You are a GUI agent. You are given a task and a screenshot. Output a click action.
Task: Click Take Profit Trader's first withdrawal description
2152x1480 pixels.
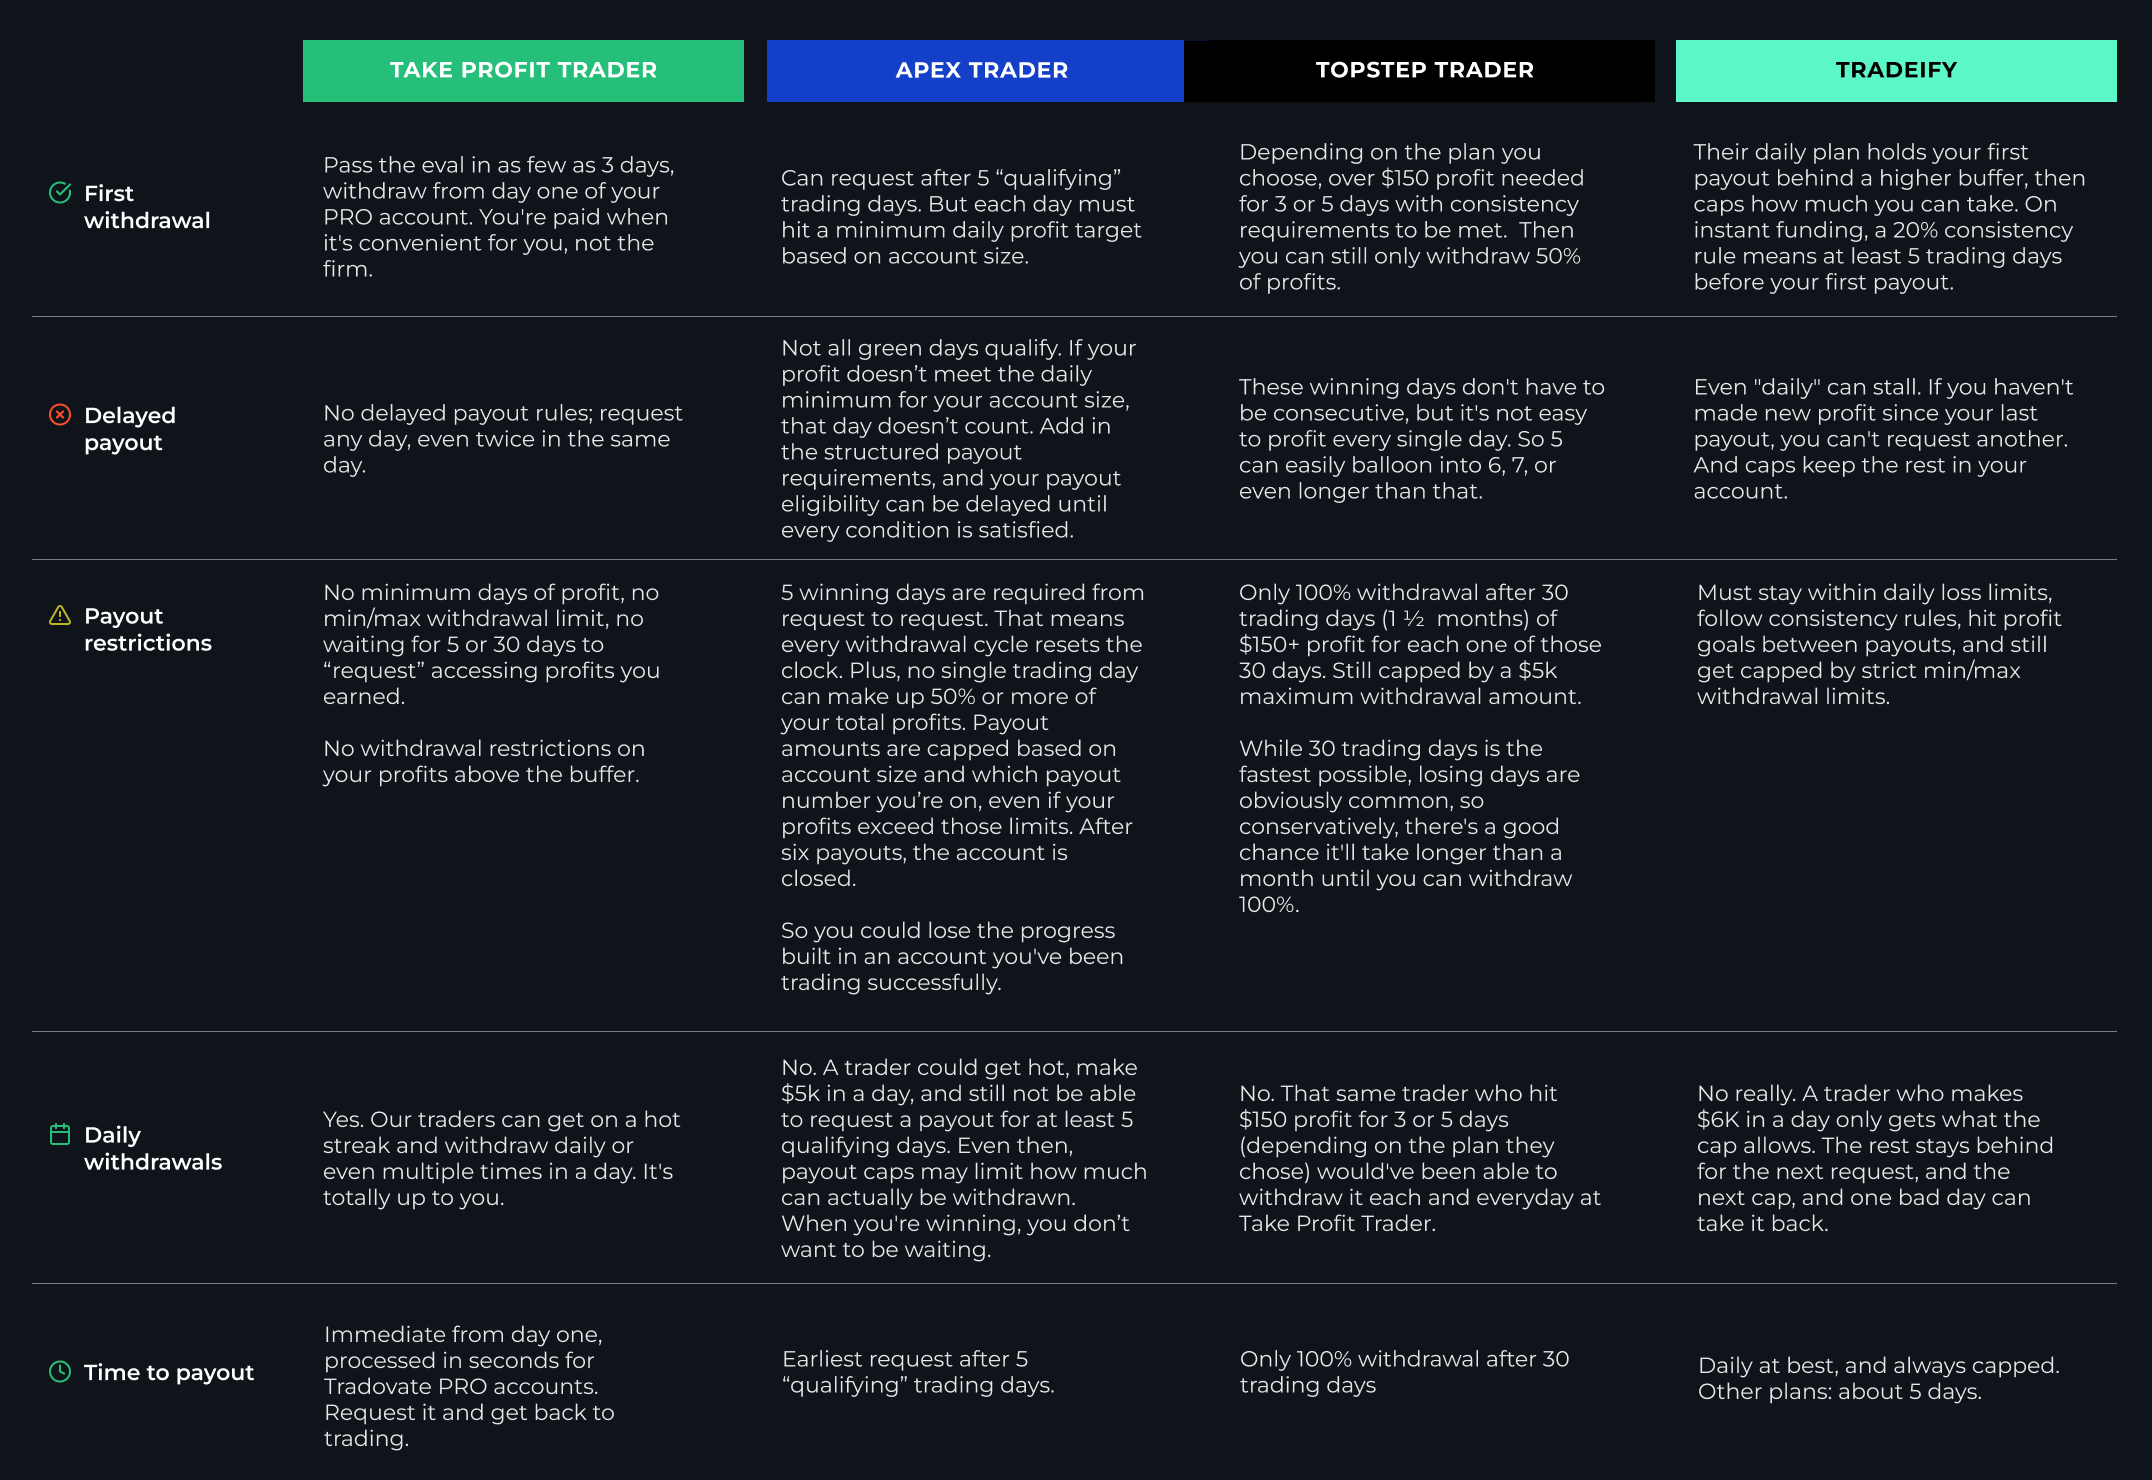[x=499, y=217]
